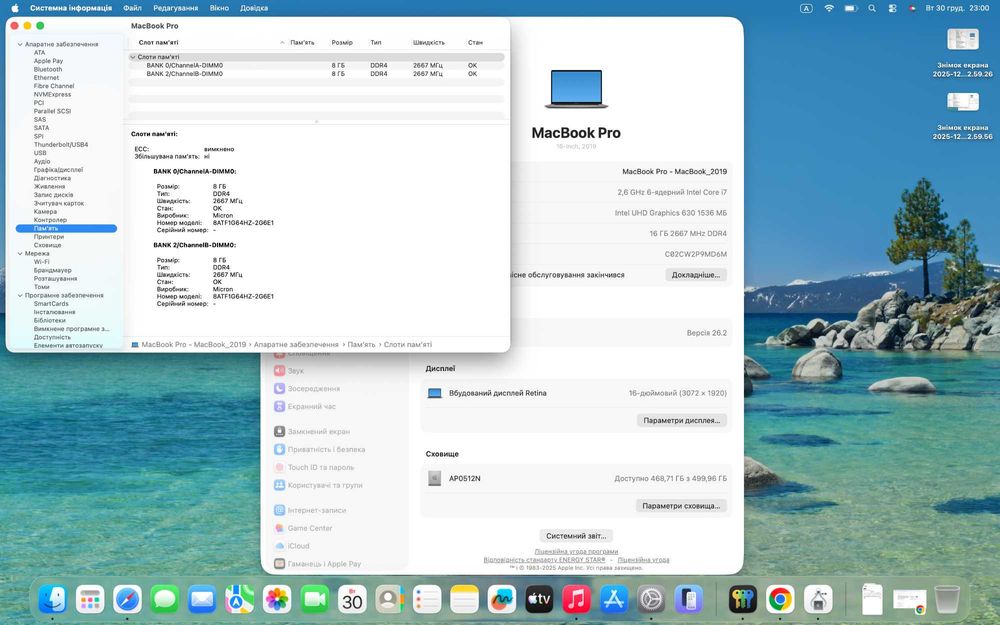Select Інсталювання under software section
The height and width of the screenshot is (625, 1000).
point(54,312)
